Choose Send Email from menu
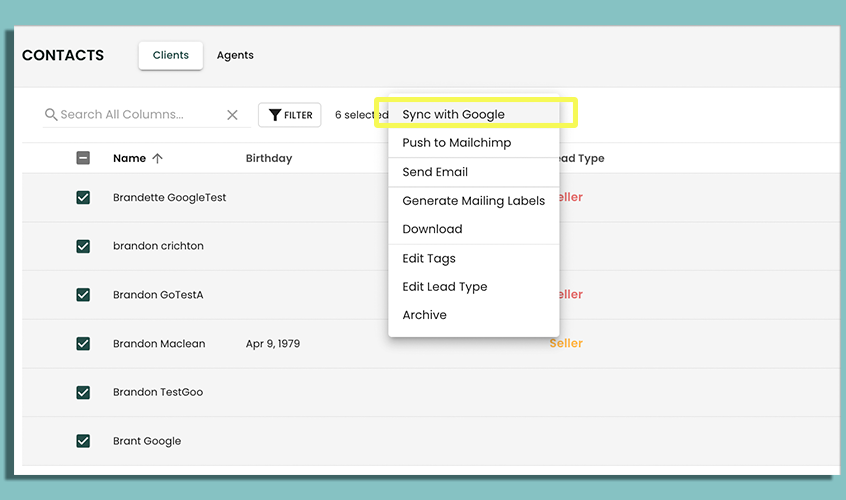846x500 pixels. coord(435,172)
